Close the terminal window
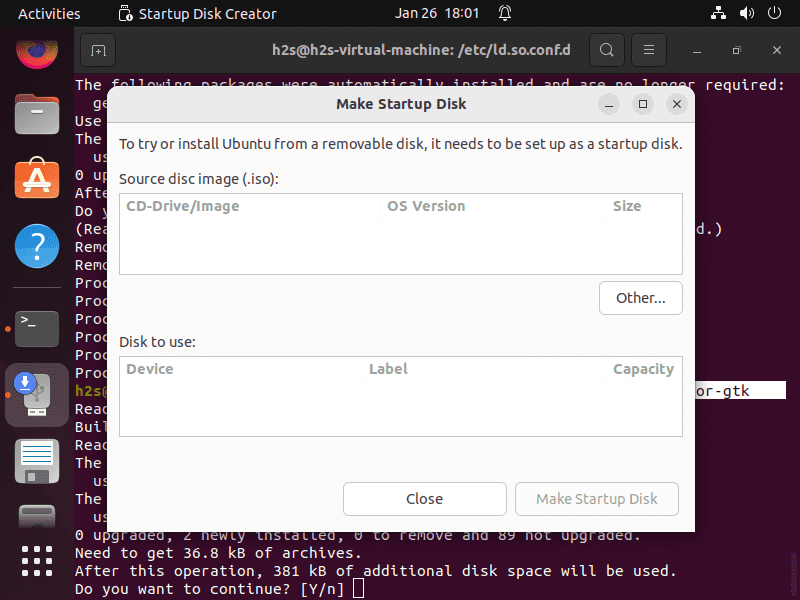The image size is (800, 600). point(777,50)
